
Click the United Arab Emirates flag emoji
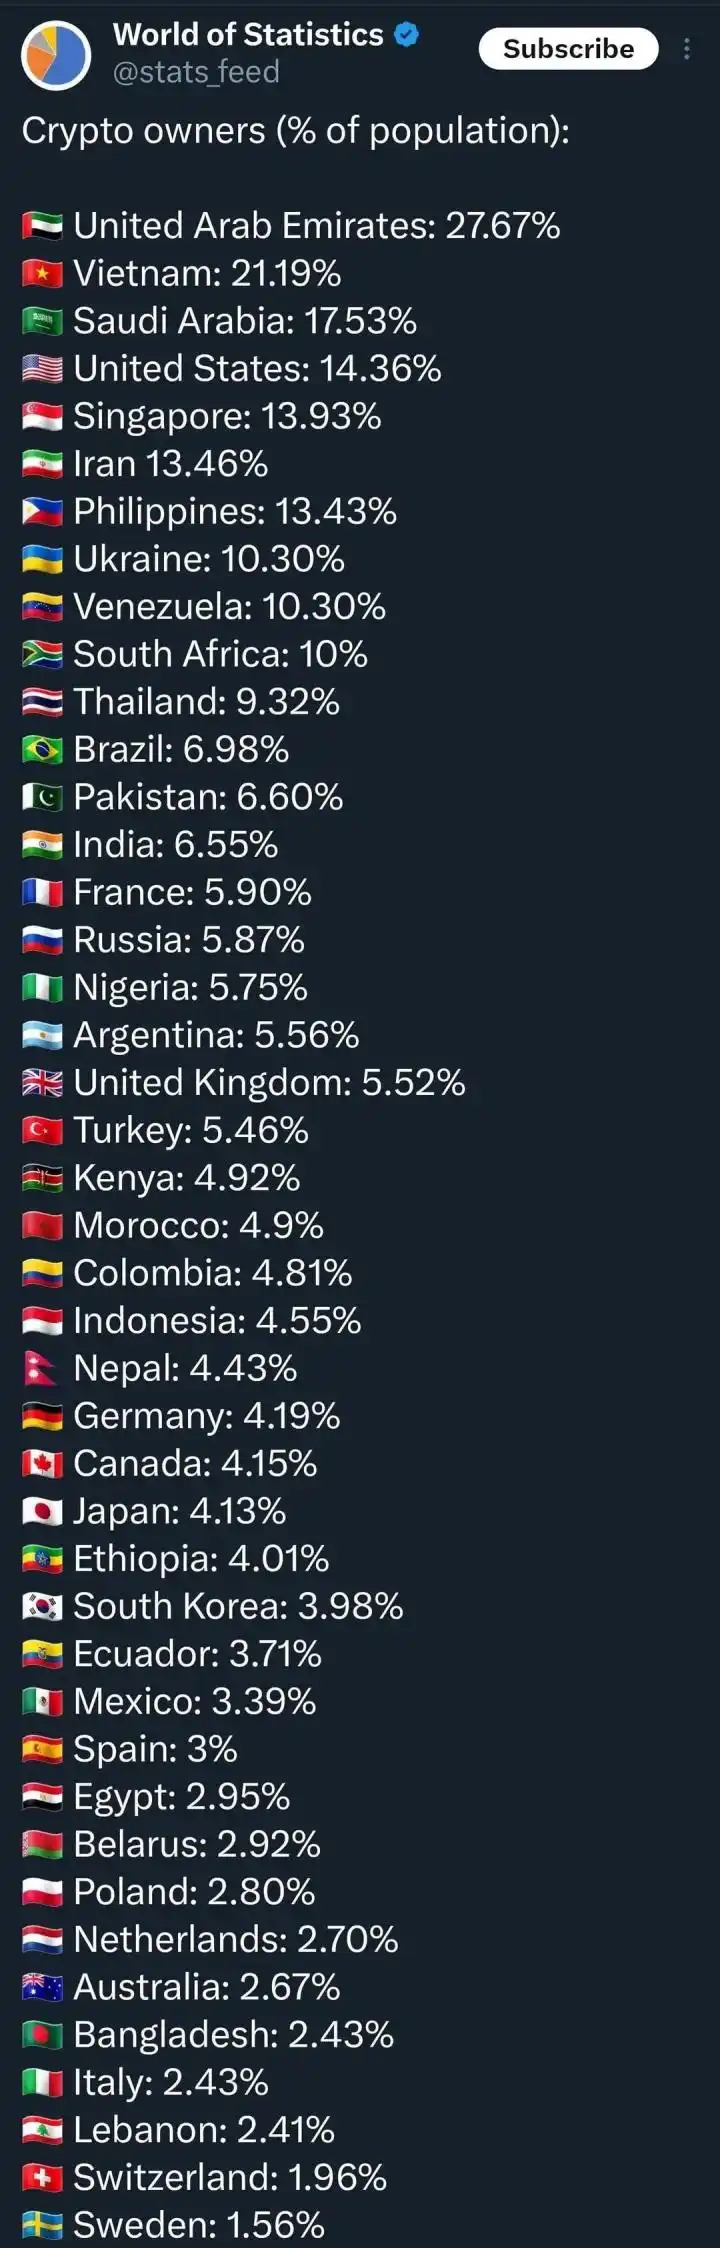43,227
